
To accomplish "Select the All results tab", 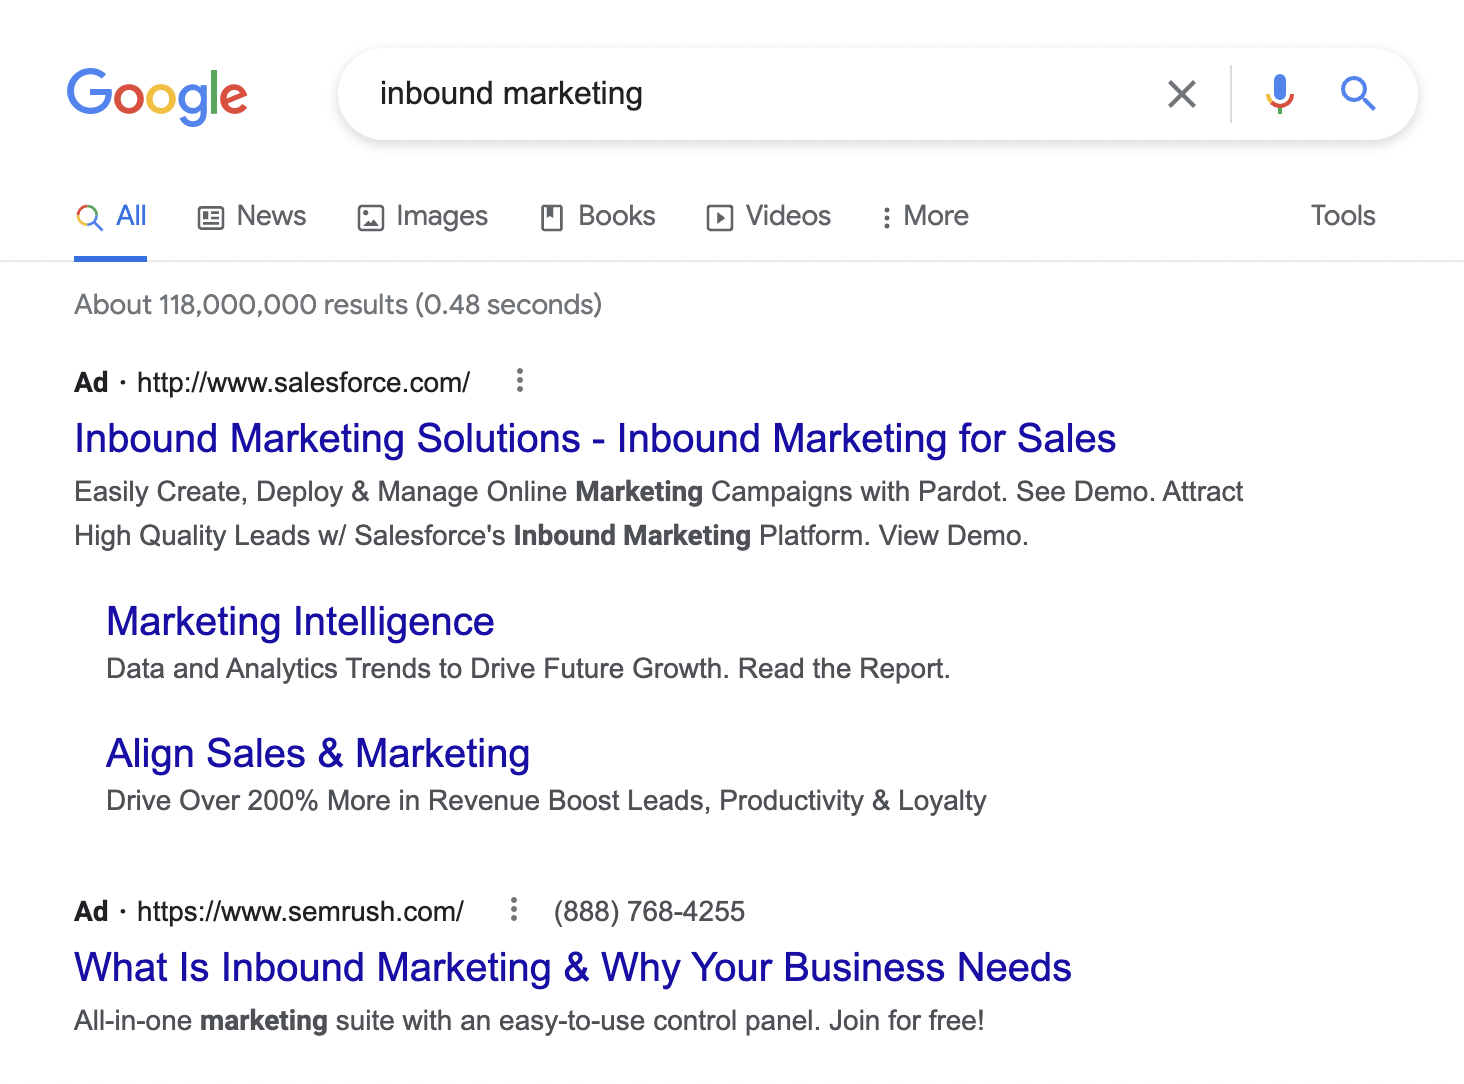I will (x=111, y=216).
